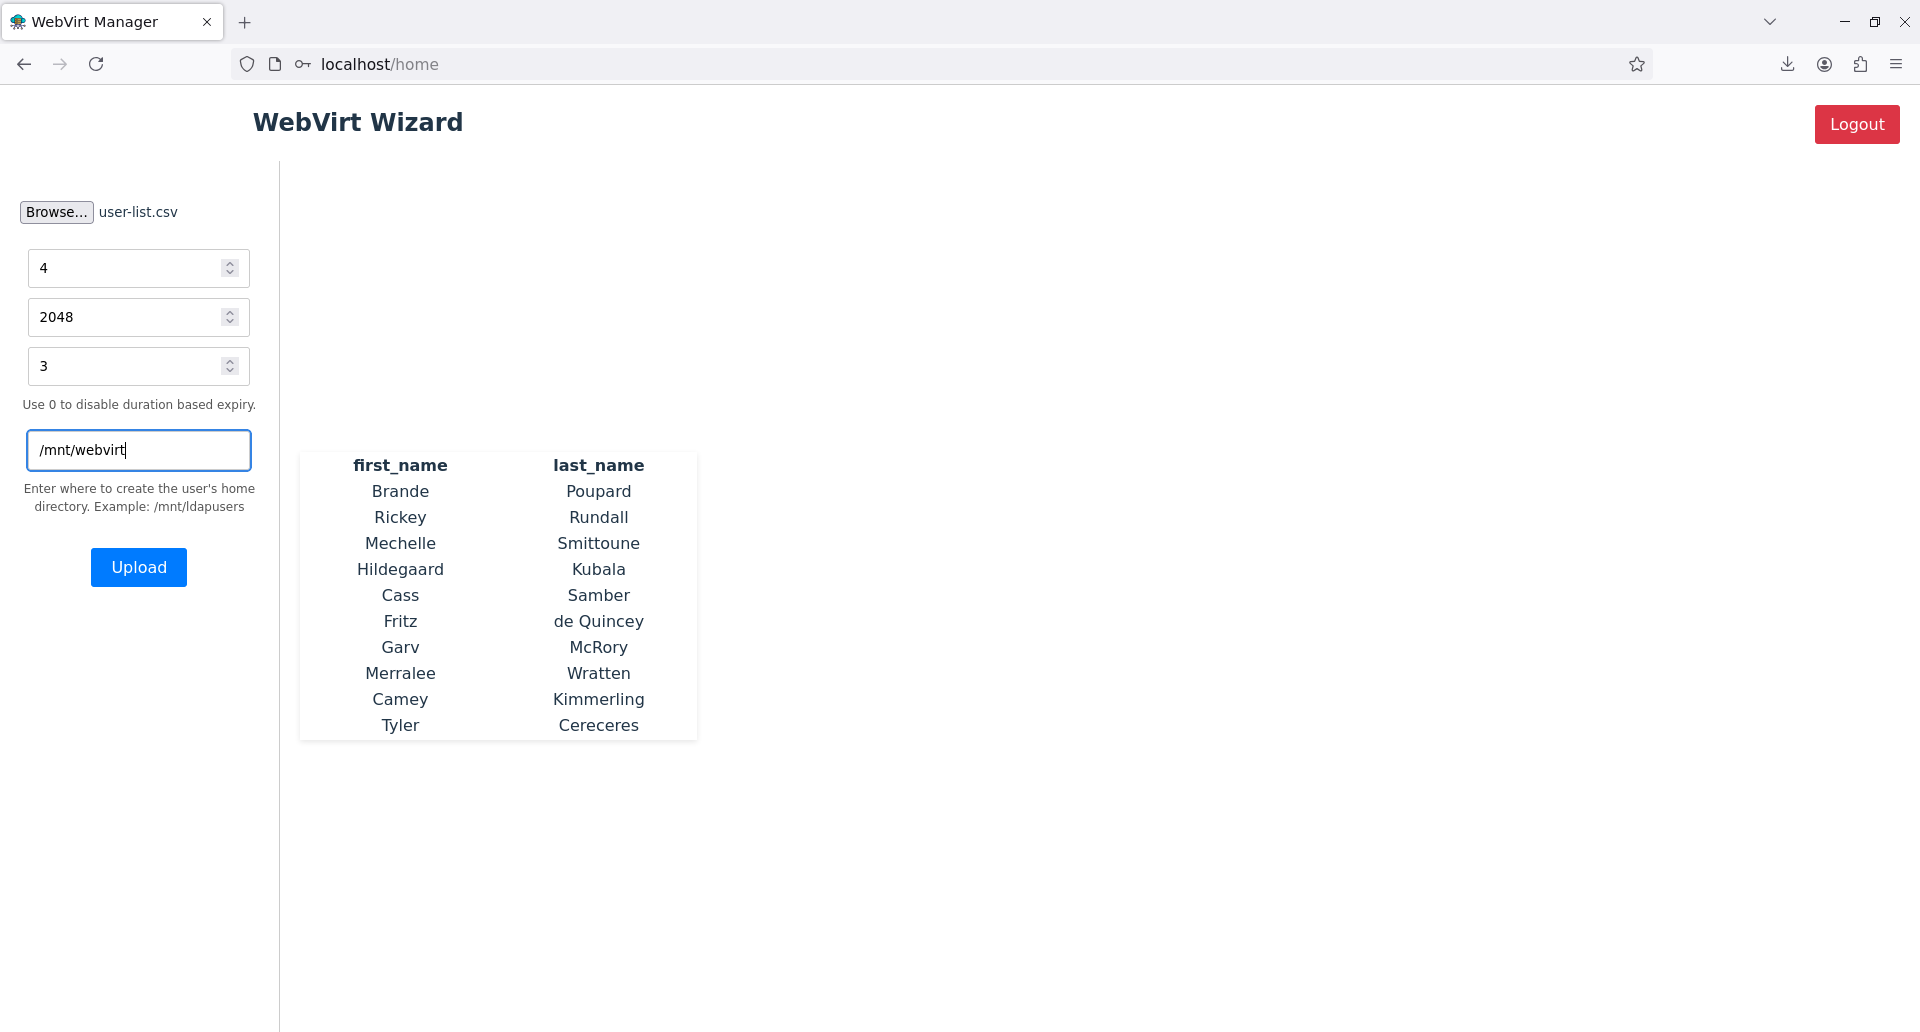
Task: Select the Rundall last name cell
Action: pyautogui.click(x=599, y=517)
